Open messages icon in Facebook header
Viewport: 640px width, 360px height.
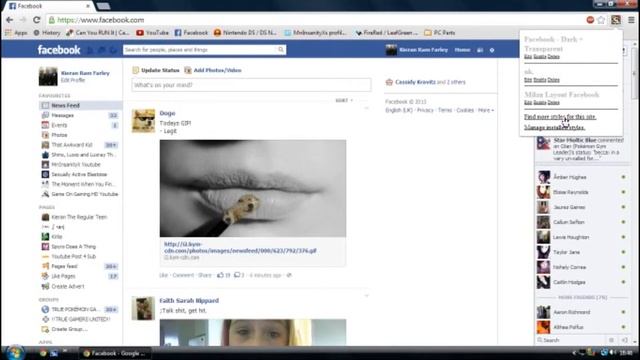coord(102,50)
